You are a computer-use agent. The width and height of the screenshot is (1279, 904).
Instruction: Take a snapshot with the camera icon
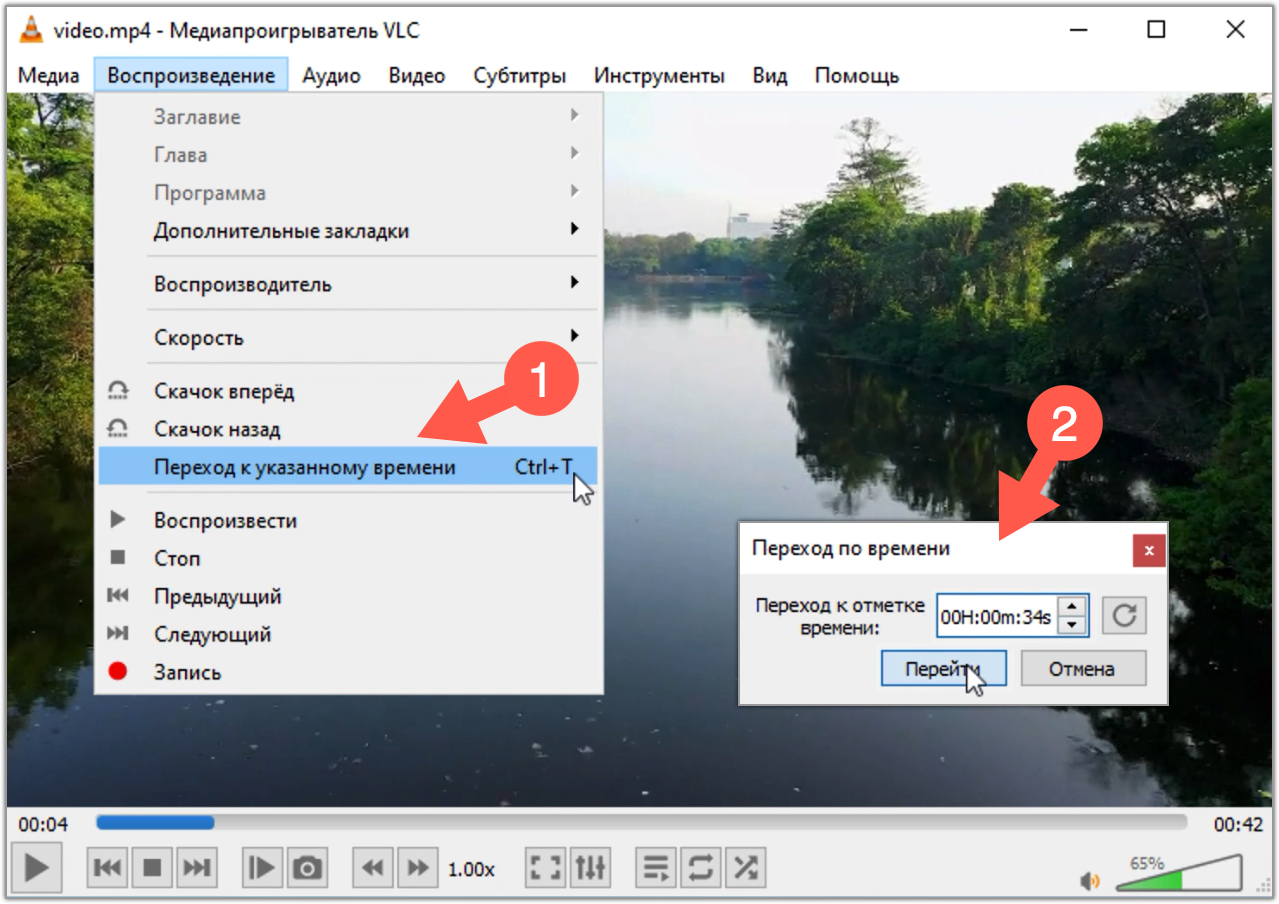pos(308,868)
